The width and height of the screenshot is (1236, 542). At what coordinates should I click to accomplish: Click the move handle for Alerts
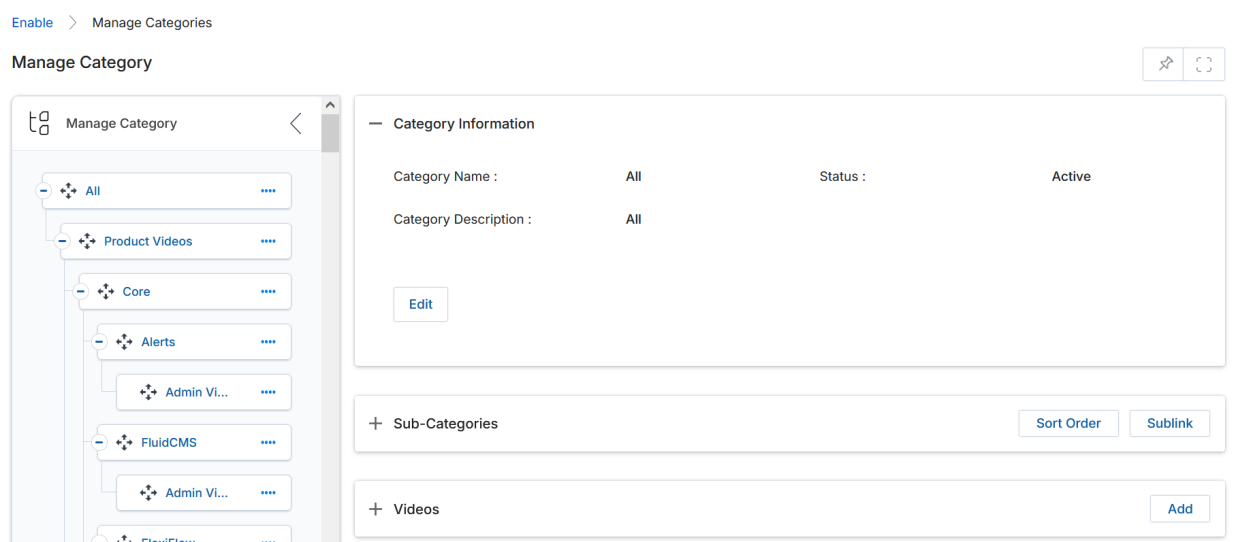[124, 342]
